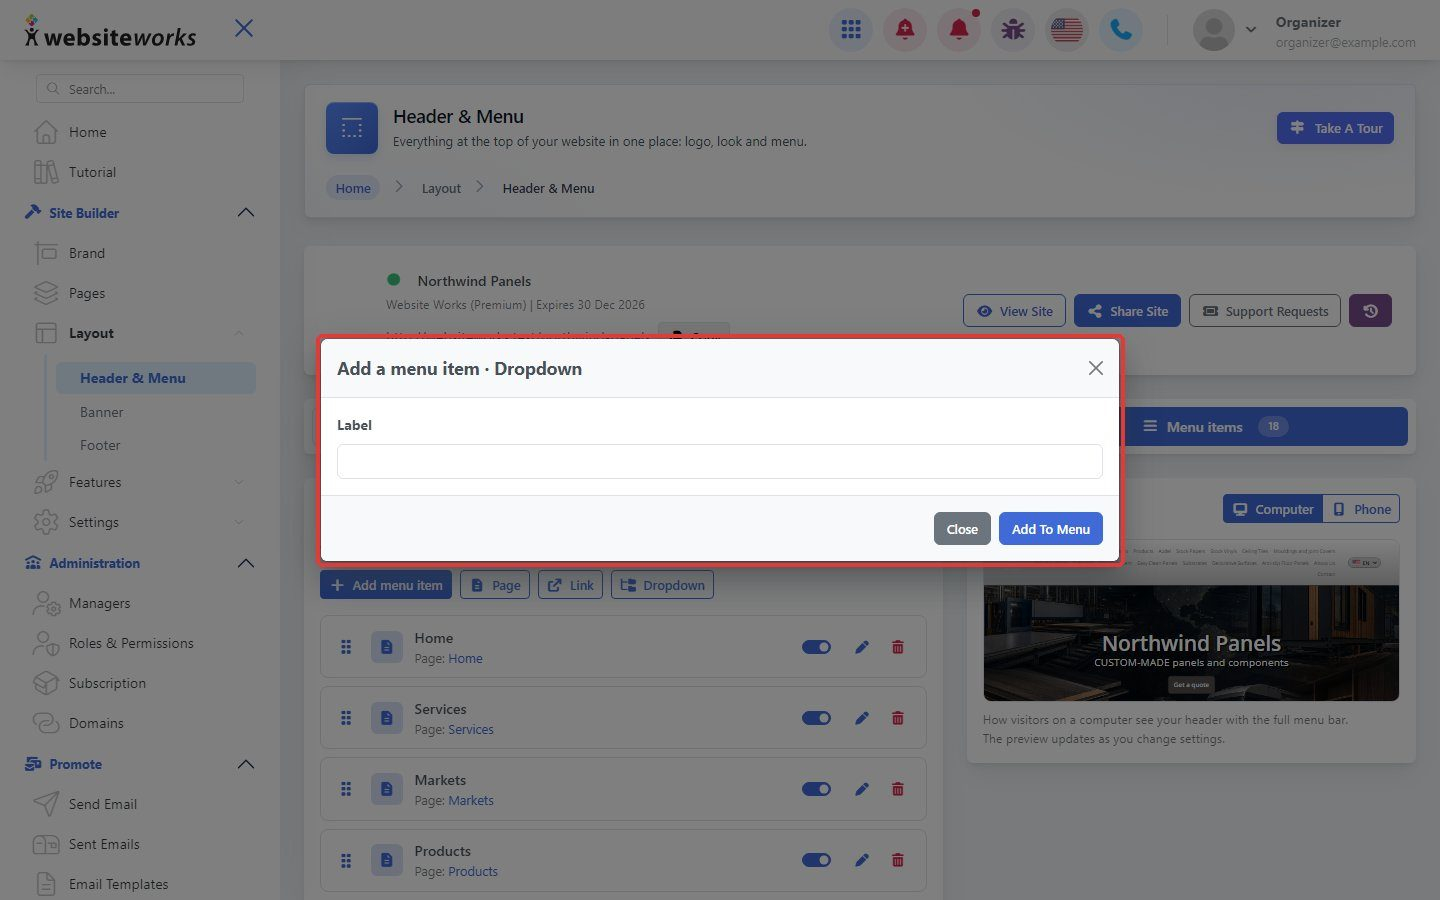The height and width of the screenshot is (900, 1440).
Task: Click the Home breadcrumb link
Action: 353,188
